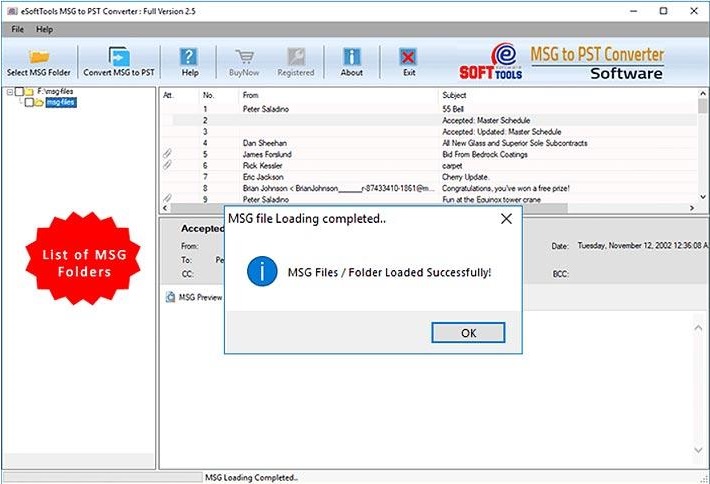710x484 pixels.
Task: Click the eSoftTools logo
Action: (x=491, y=61)
